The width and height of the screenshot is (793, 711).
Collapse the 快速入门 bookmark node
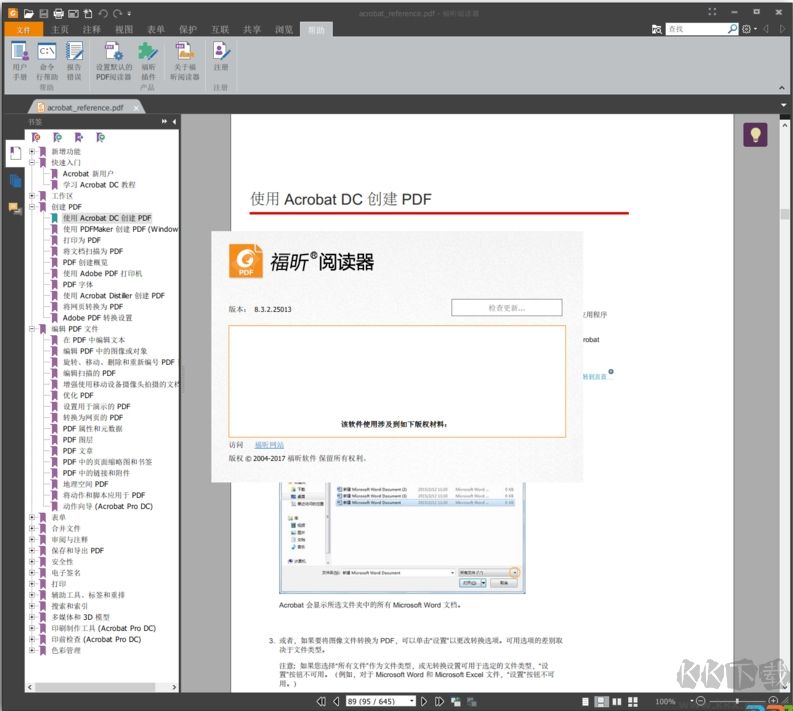click(x=32, y=162)
